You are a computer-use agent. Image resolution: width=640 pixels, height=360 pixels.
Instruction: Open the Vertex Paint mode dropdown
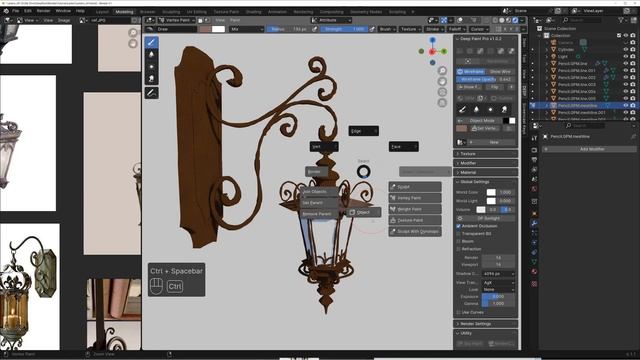coord(177,20)
